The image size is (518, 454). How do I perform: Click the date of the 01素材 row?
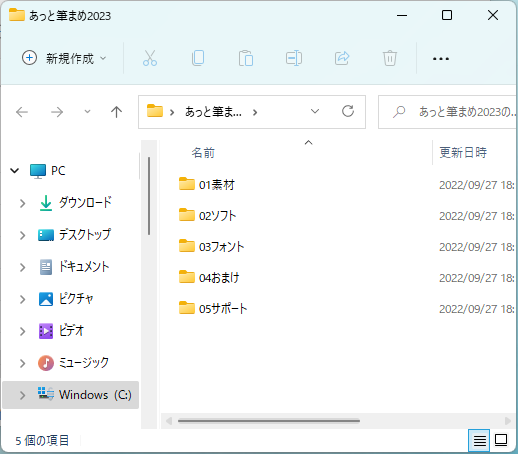point(477,185)
